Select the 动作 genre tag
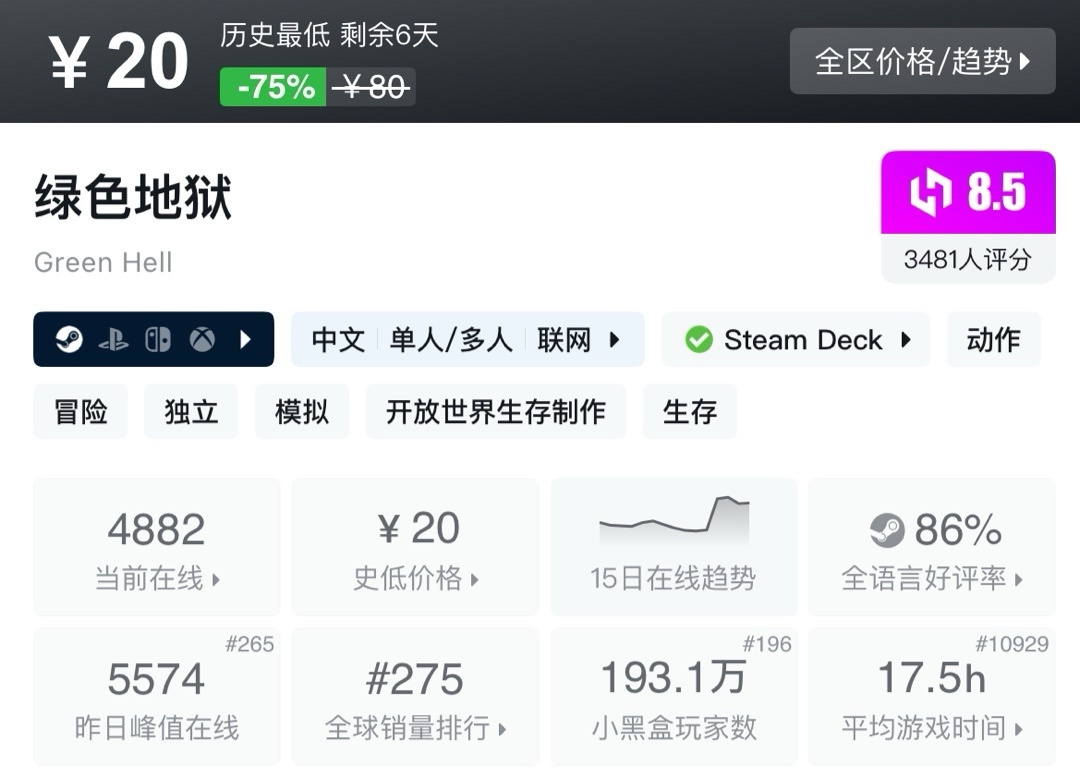The image size is (1080, 778). [993, 340]
